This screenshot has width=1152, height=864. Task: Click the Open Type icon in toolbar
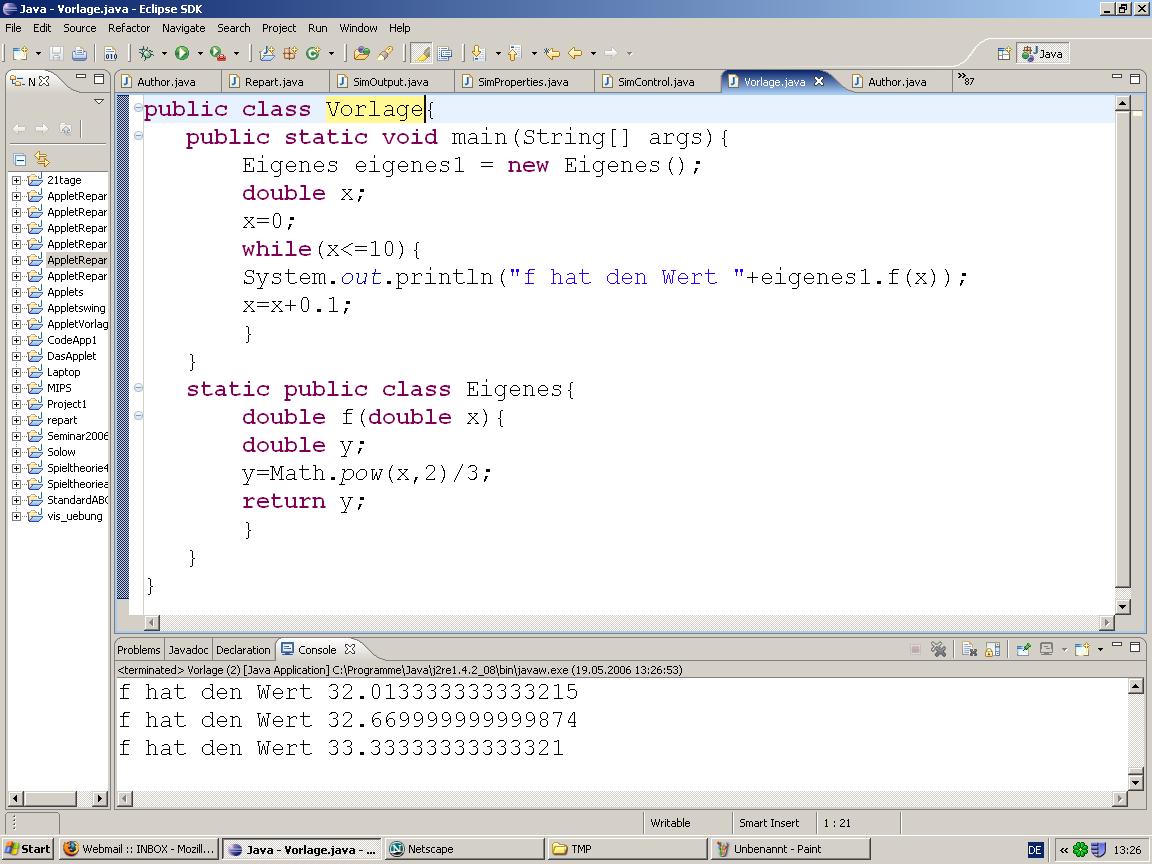pyautogui.click(x=361, y=53)
